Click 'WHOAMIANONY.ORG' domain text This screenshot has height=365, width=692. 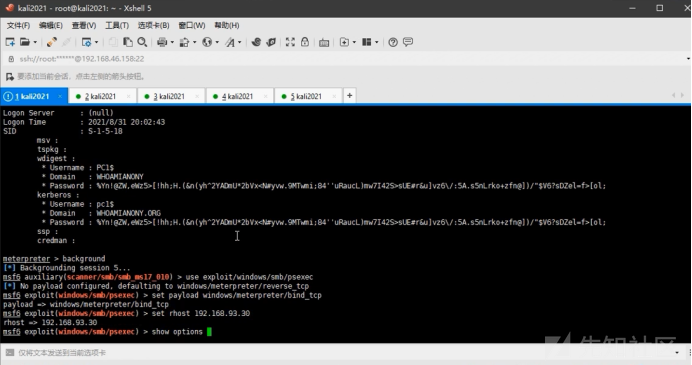[x=128, y=213]
